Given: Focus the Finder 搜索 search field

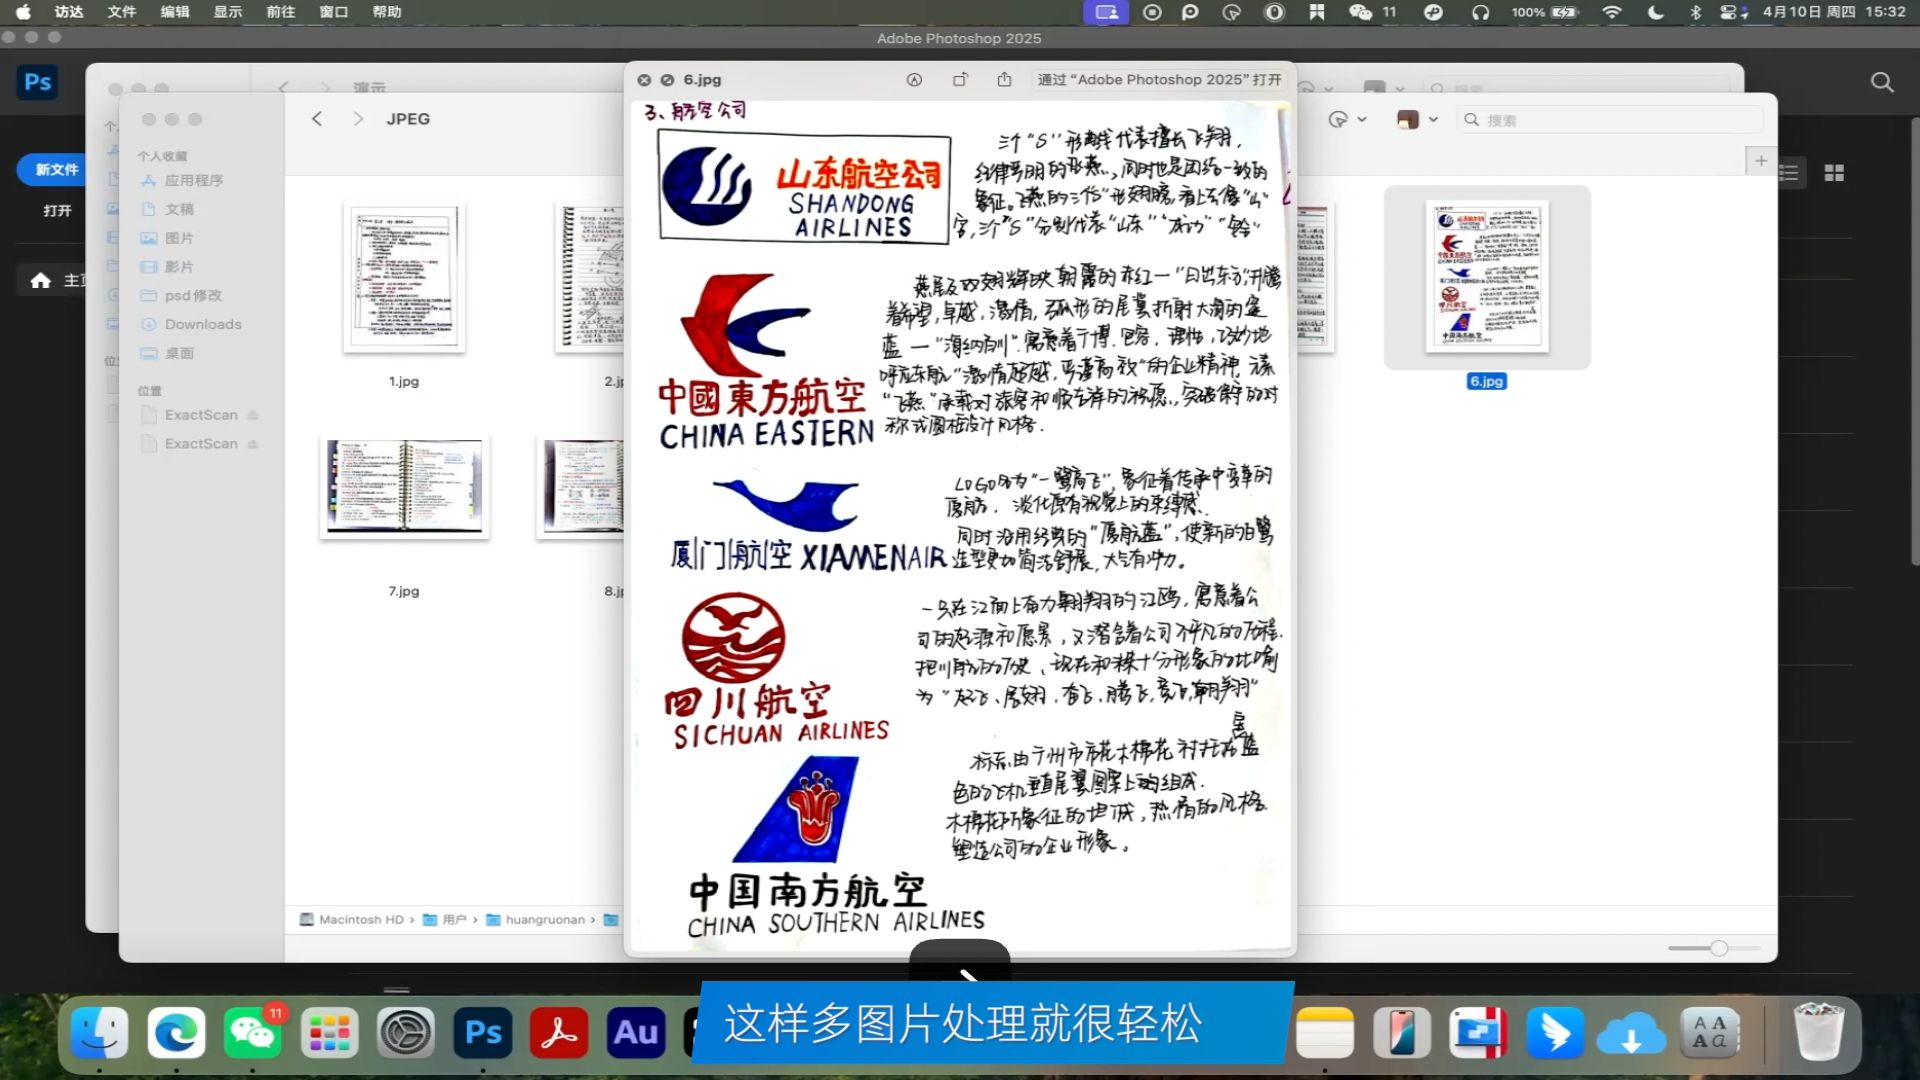Looking at the screenshot, I should tap(1610, 120).
